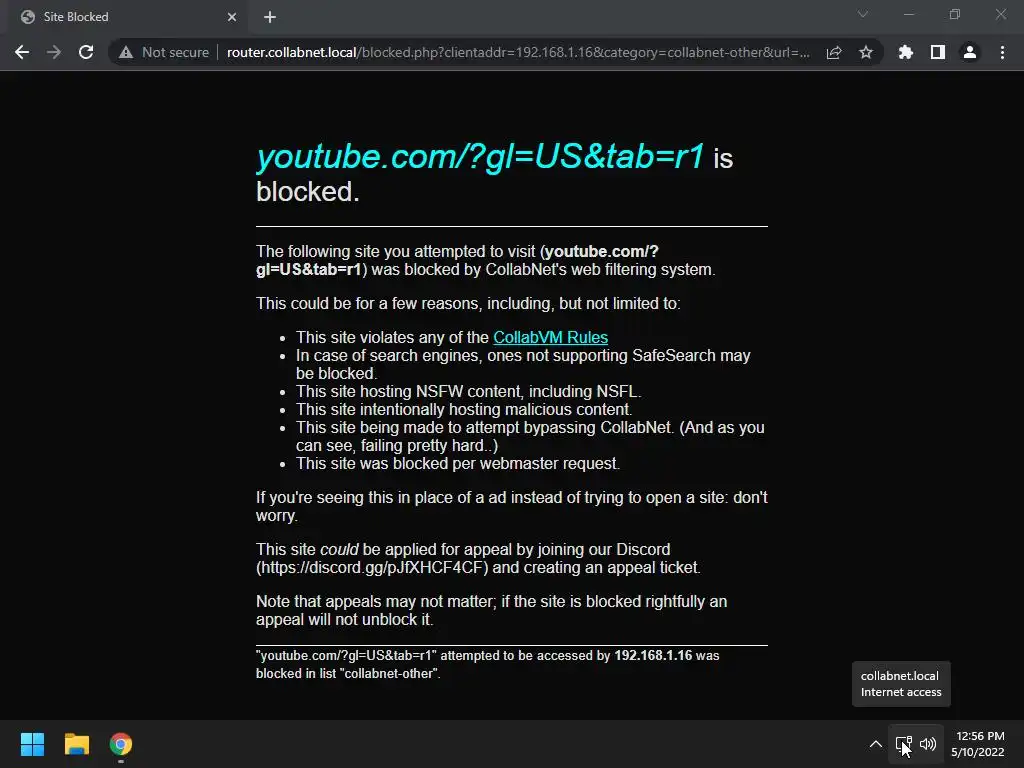Viewport: 1024px width, 768px height.
Task: Show hidden tray icons
Action: (876, 744)
